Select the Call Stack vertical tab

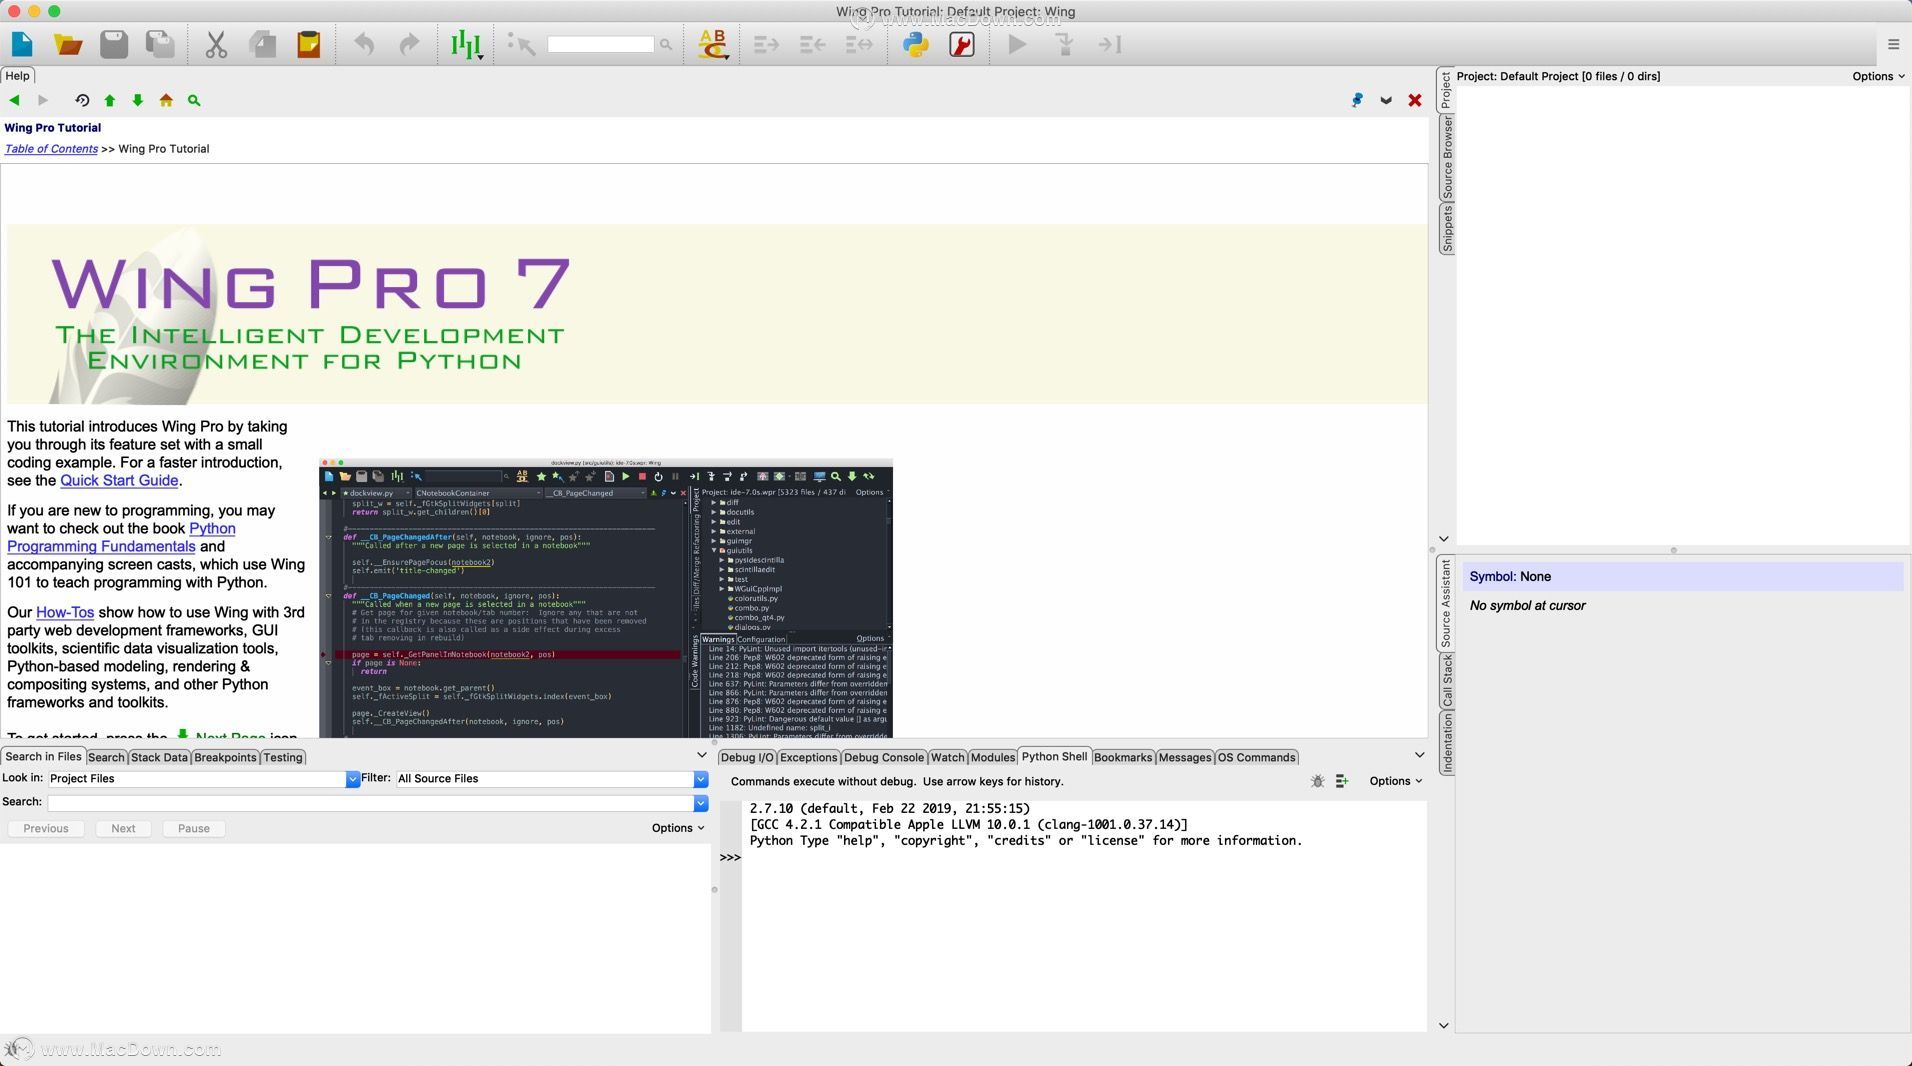(x=1446, y=682)
